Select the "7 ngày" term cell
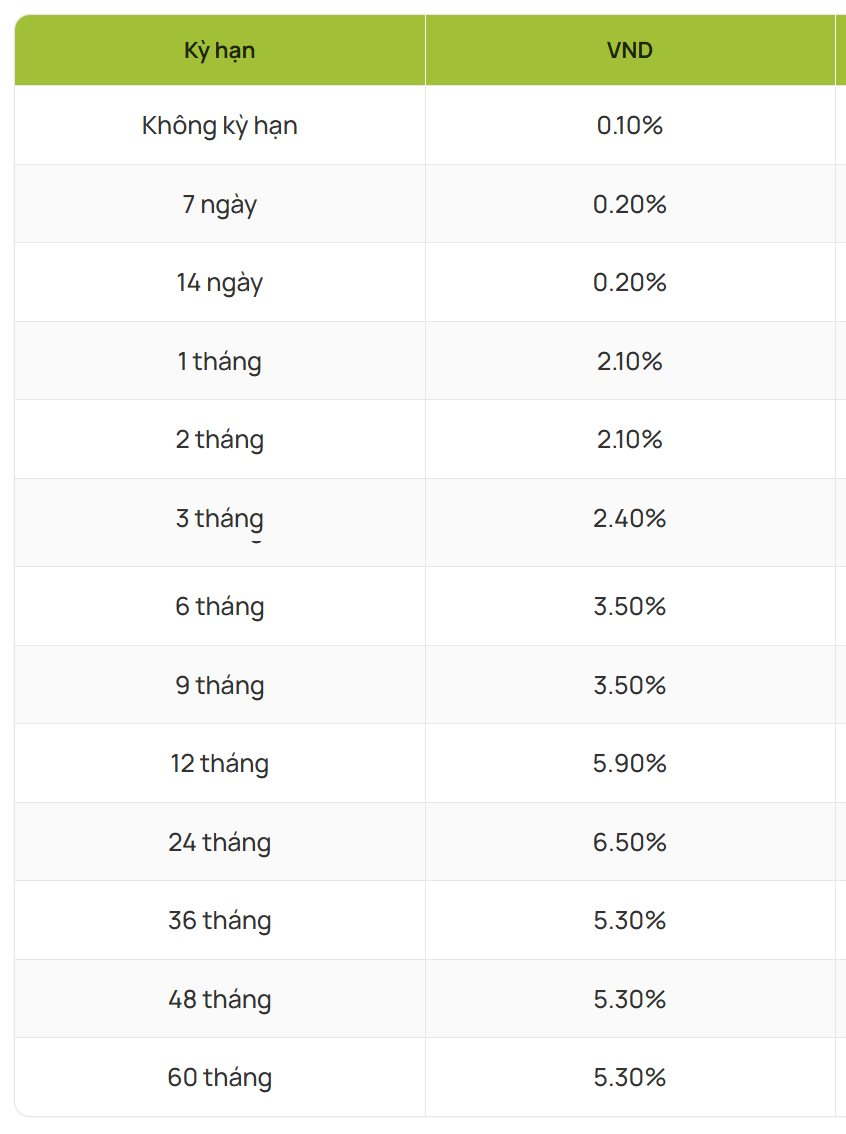The image size is (846, 1134). pyautogui.click(x=219, y=205)
